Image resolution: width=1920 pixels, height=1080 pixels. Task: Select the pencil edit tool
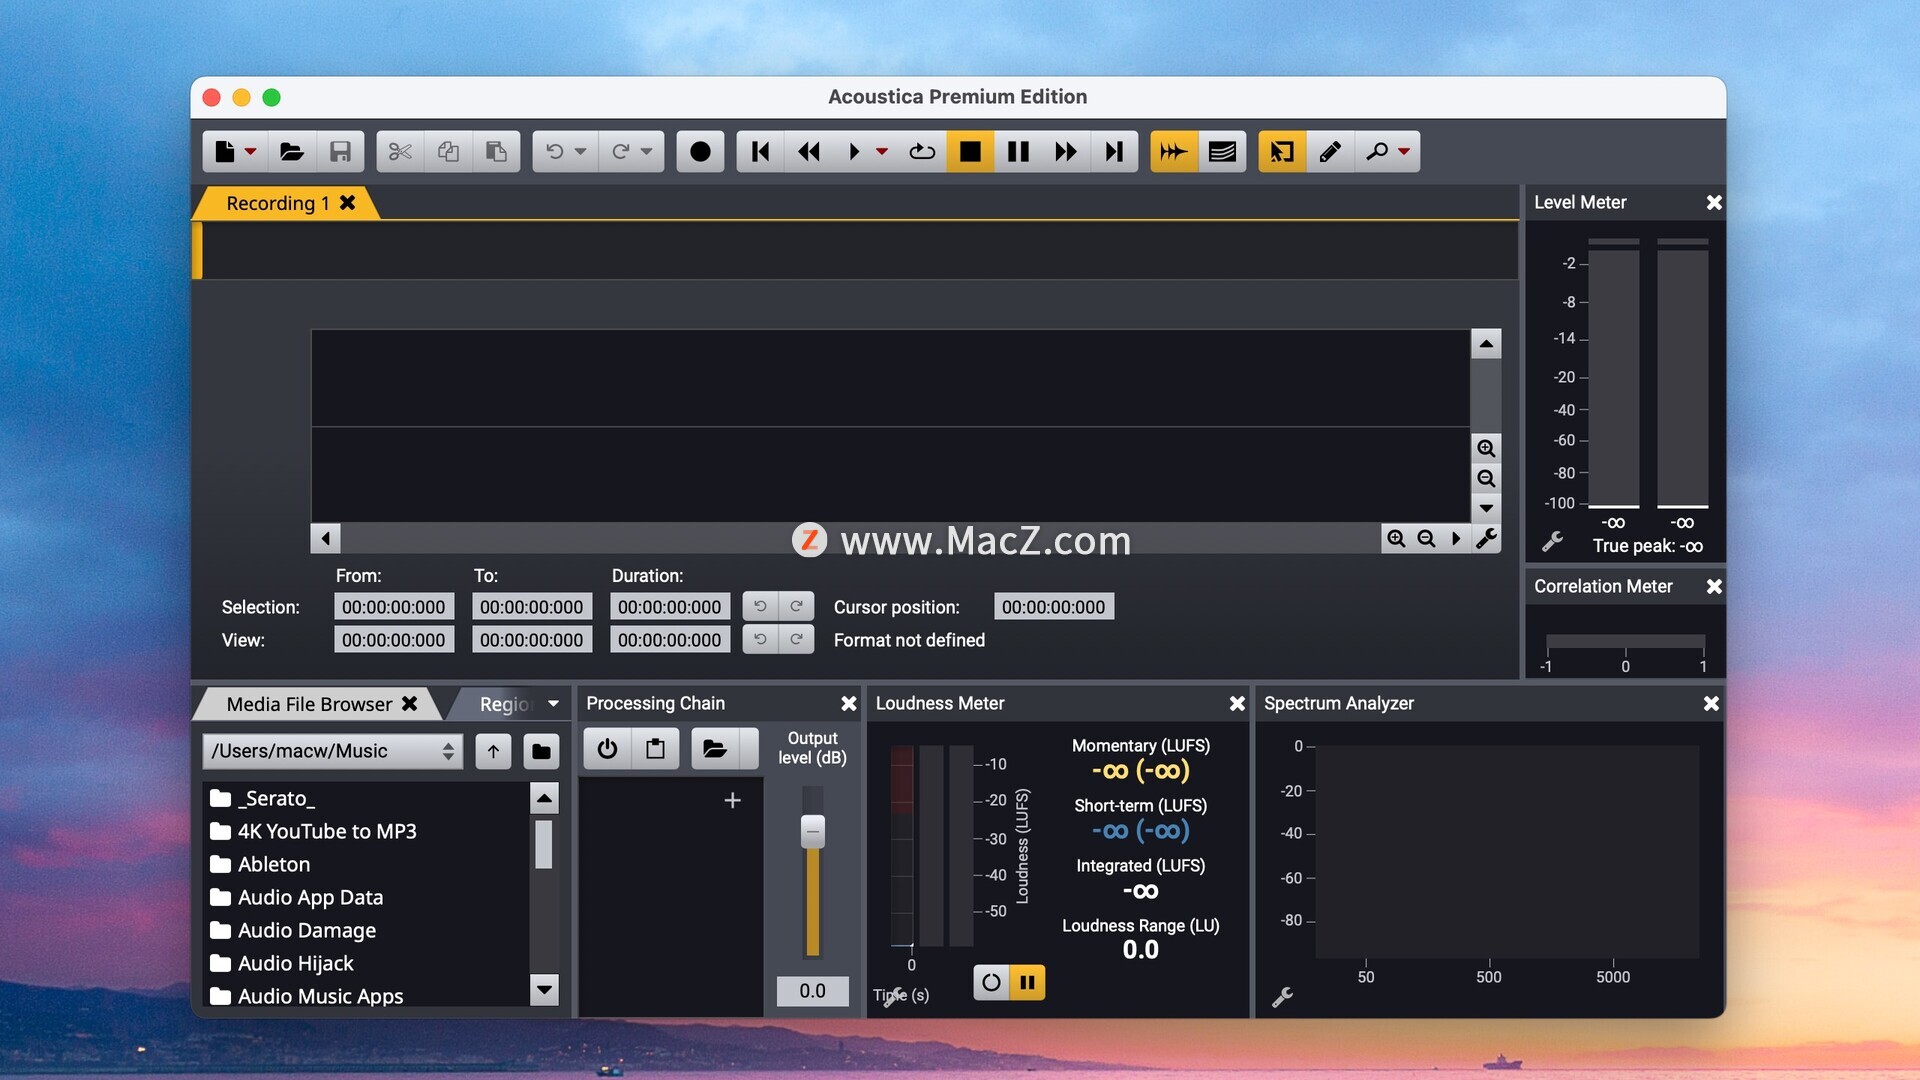[1330, 152]
